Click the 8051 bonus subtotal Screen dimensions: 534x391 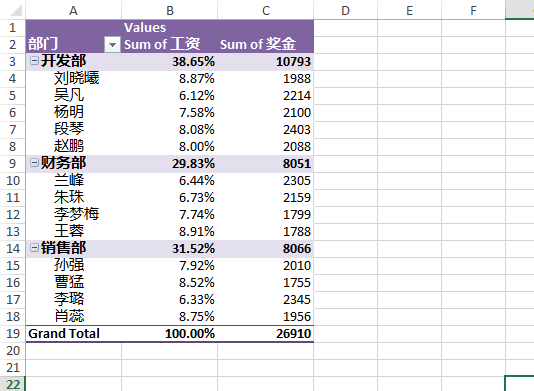click(x=266, y=163)
